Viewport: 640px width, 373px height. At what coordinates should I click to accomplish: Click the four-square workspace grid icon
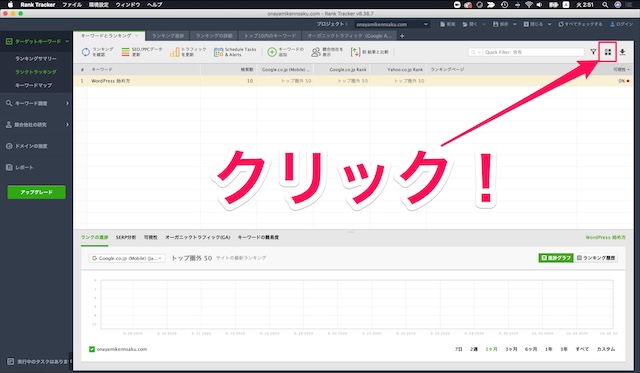tap(608, 52)
